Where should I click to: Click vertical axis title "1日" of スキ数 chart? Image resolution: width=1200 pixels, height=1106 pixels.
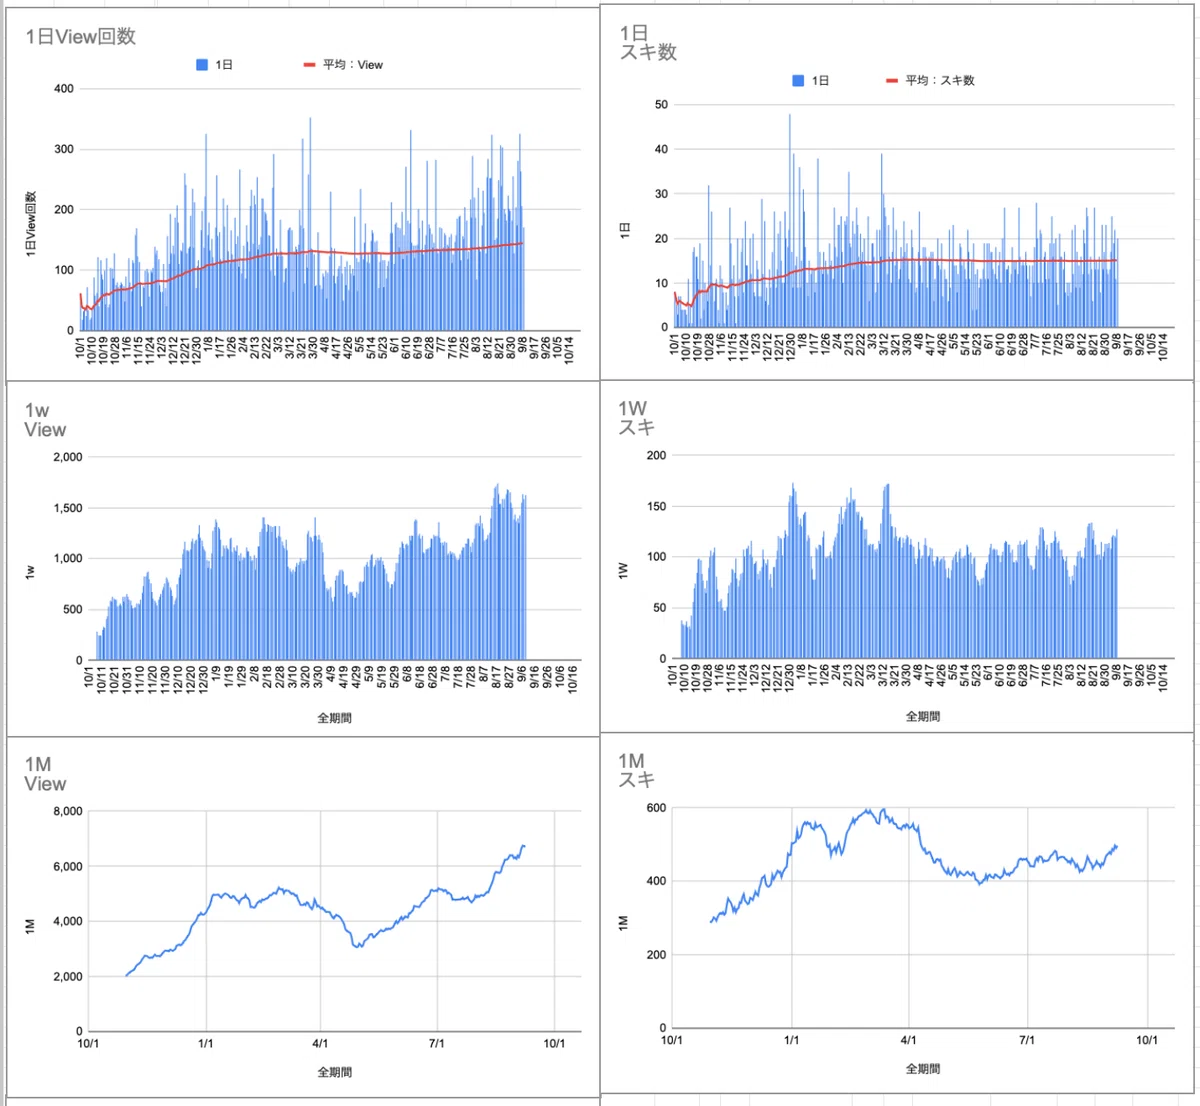[624, 229]
